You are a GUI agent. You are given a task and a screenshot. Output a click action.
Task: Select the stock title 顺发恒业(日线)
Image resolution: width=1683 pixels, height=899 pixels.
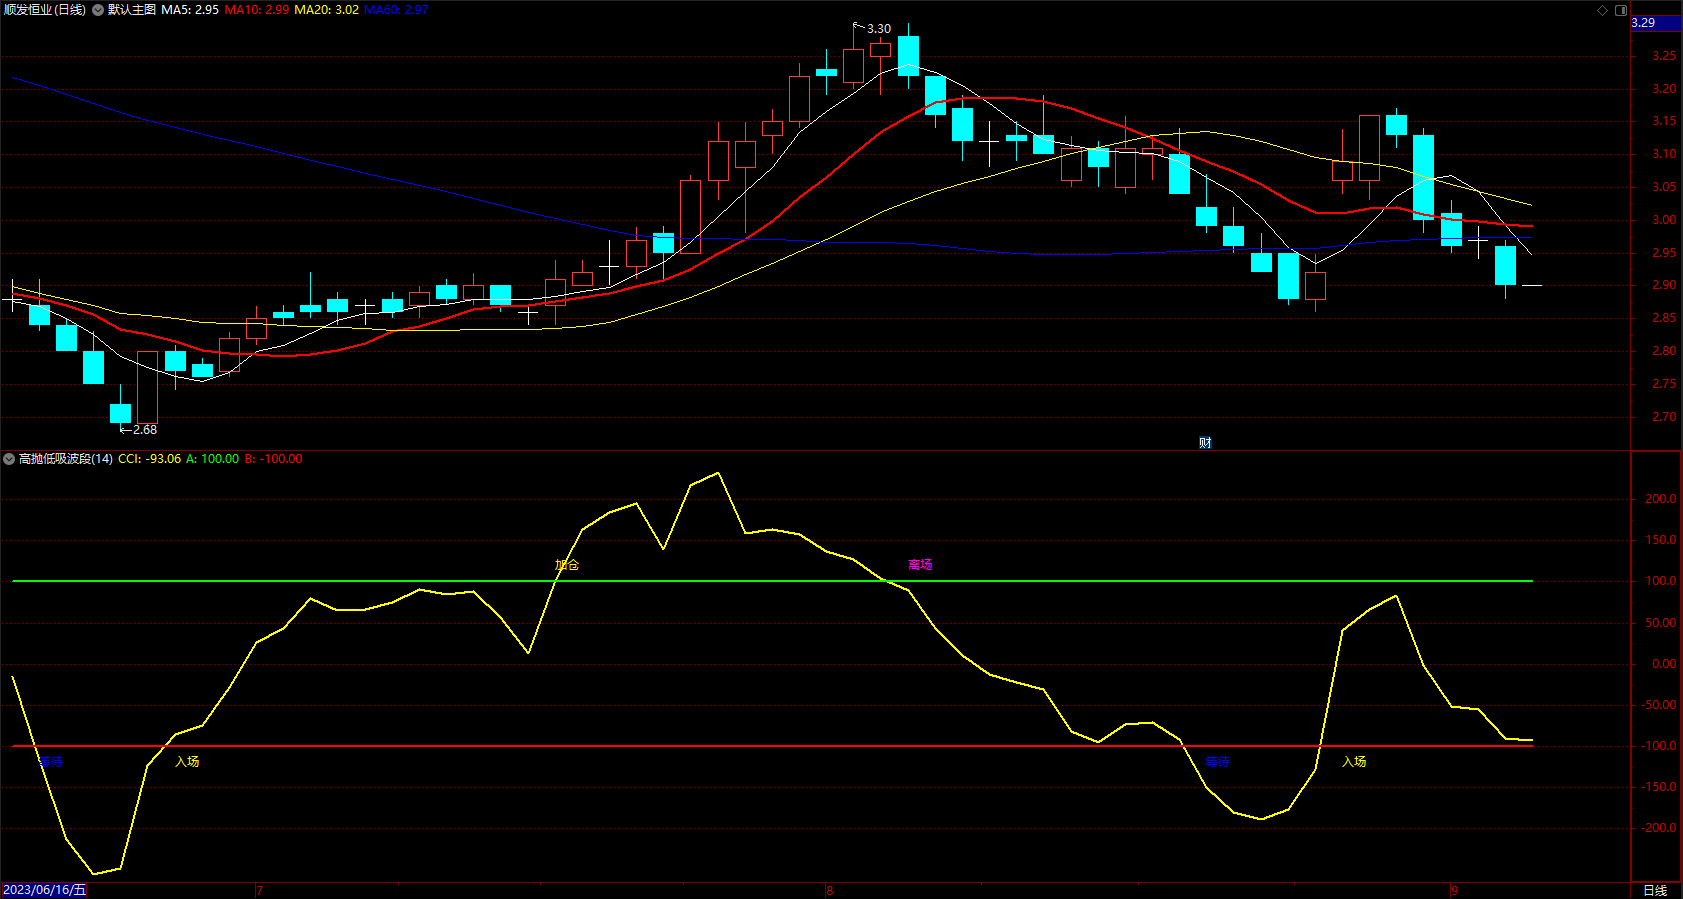pyautogui.click(x=45, y=10)
